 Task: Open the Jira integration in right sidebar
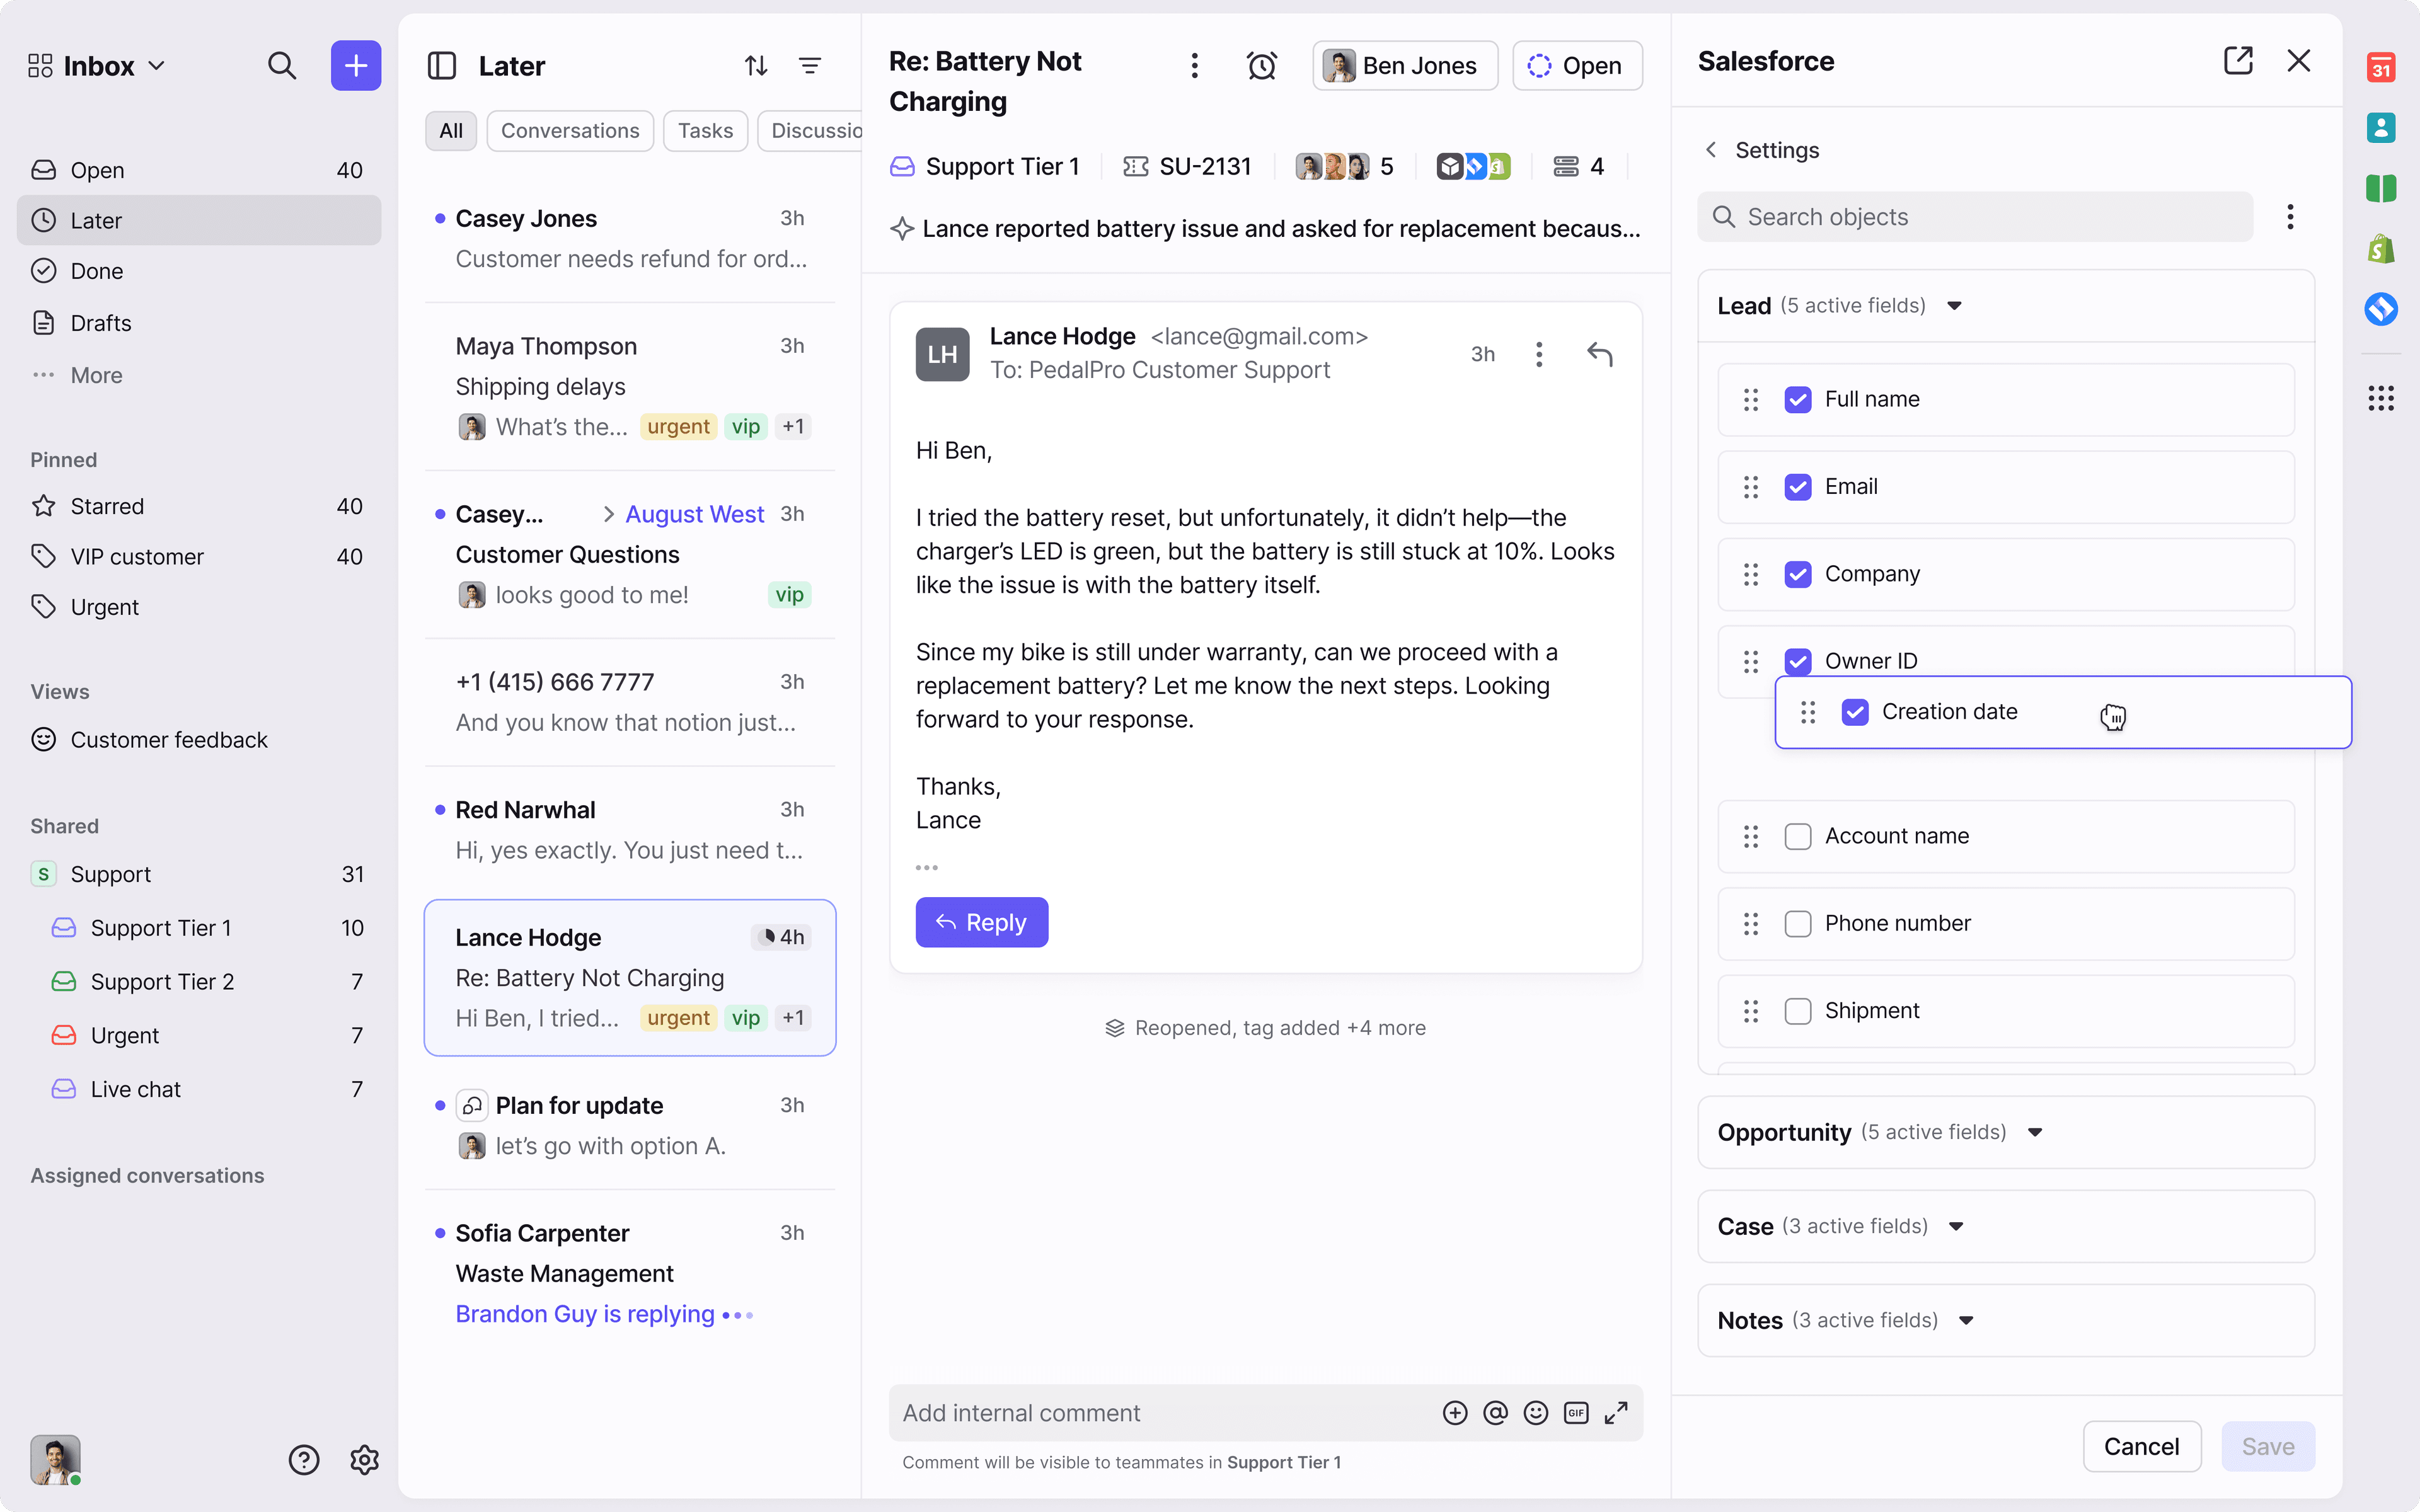(x=2381, y=309)
